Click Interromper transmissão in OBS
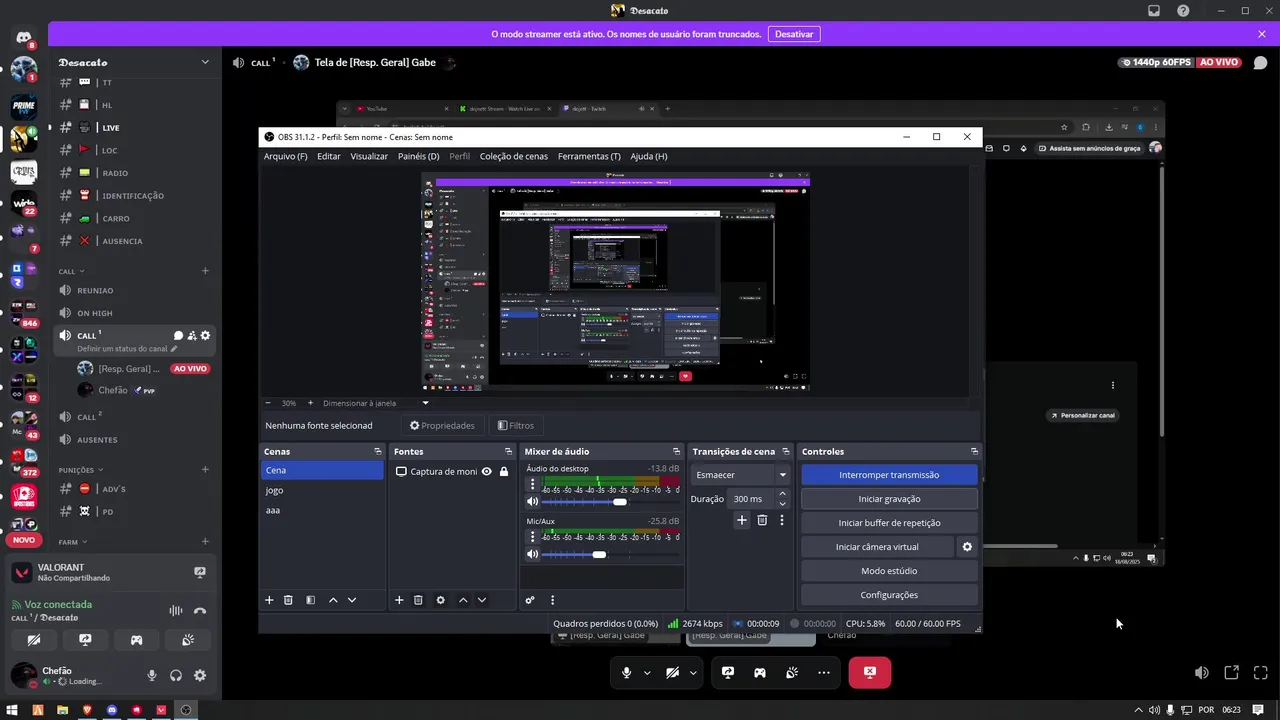 [889, 475]
